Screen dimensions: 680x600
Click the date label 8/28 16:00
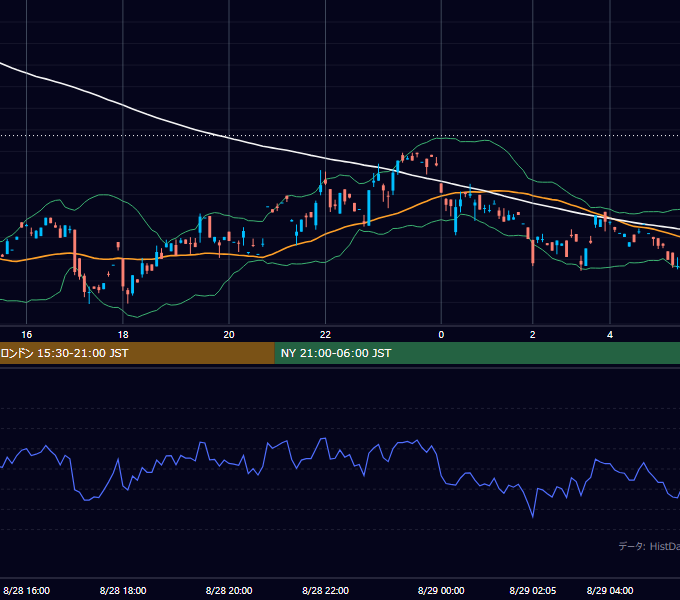26,590
